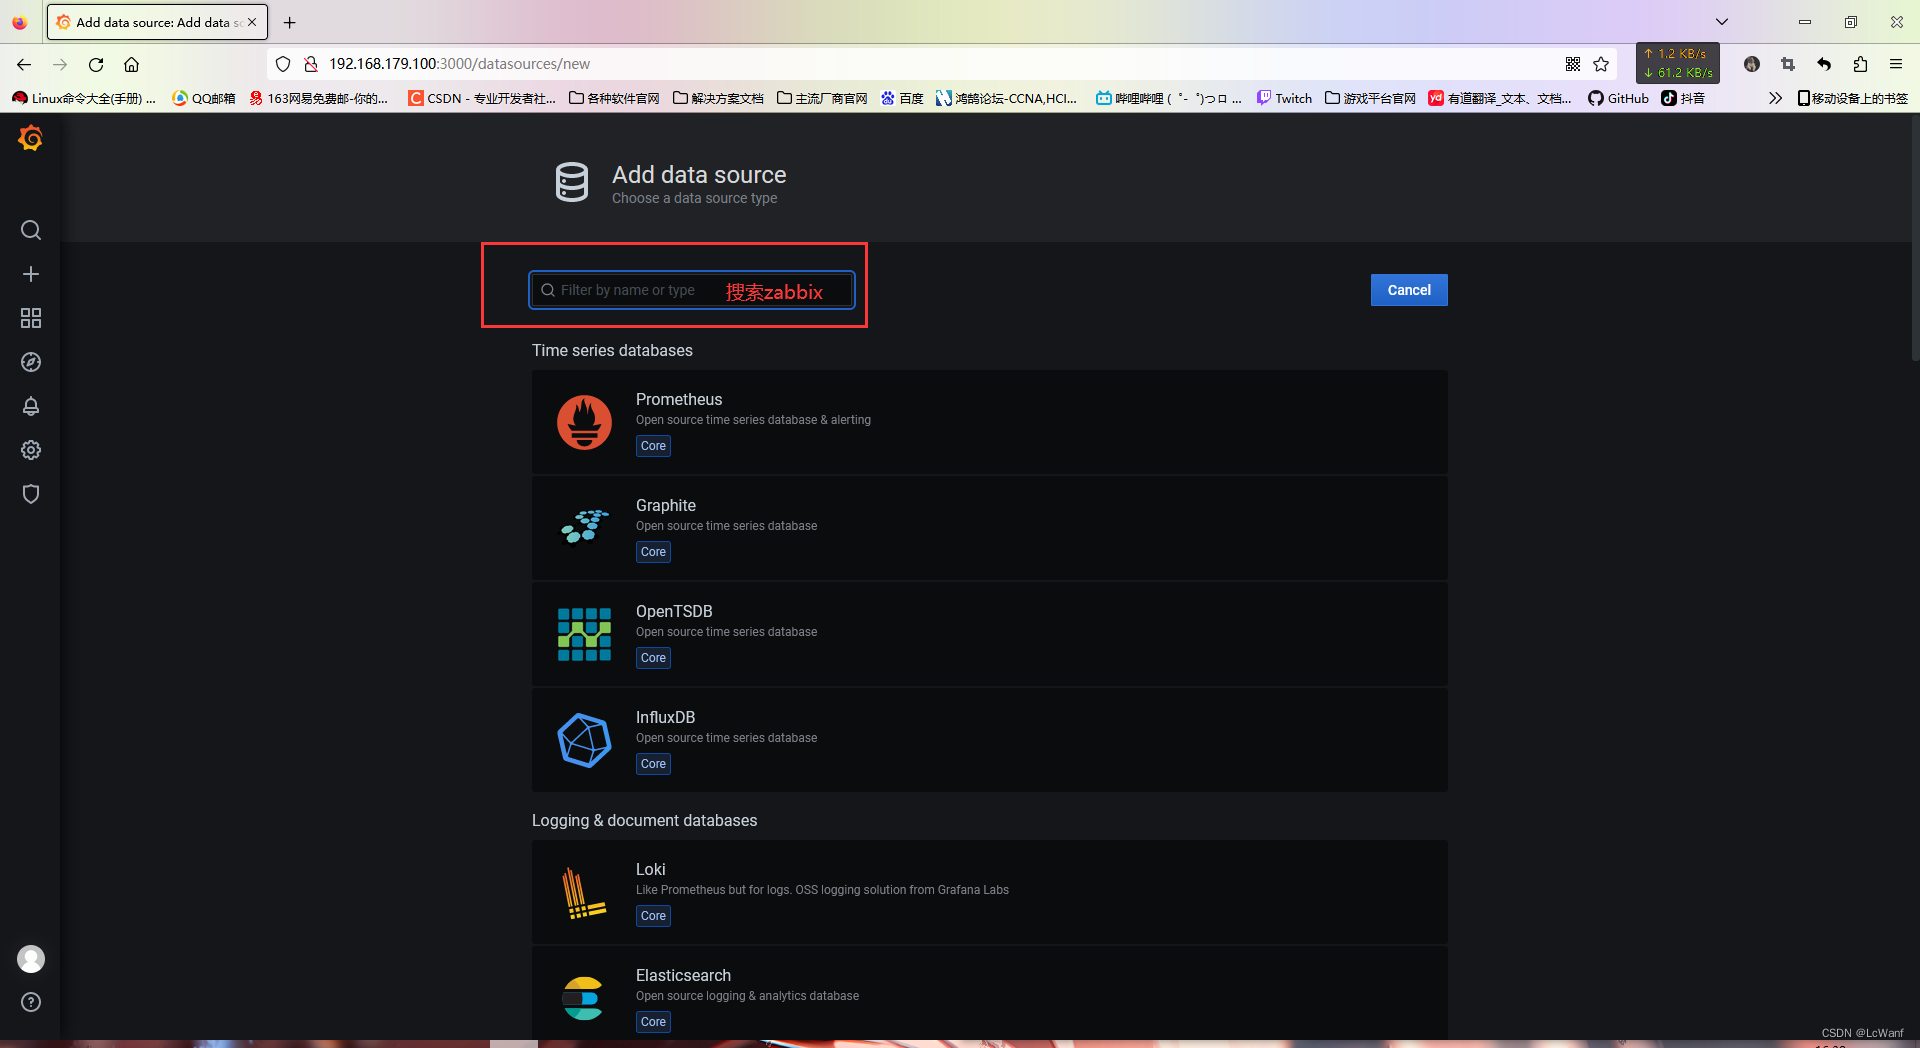Open the Dashboards grid icon in sidebar
This screenshot has height=1048, width=1920.
[x=31, y=318]
